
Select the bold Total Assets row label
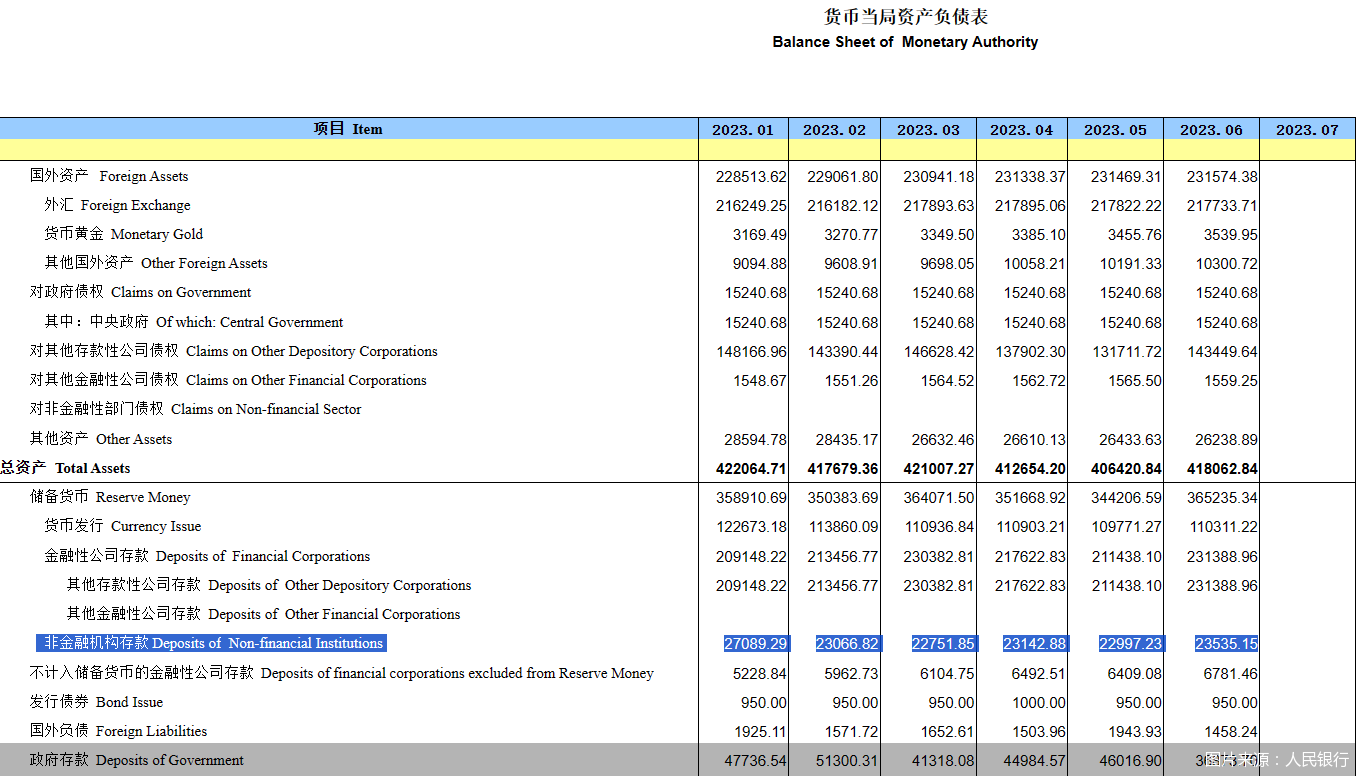66,468
